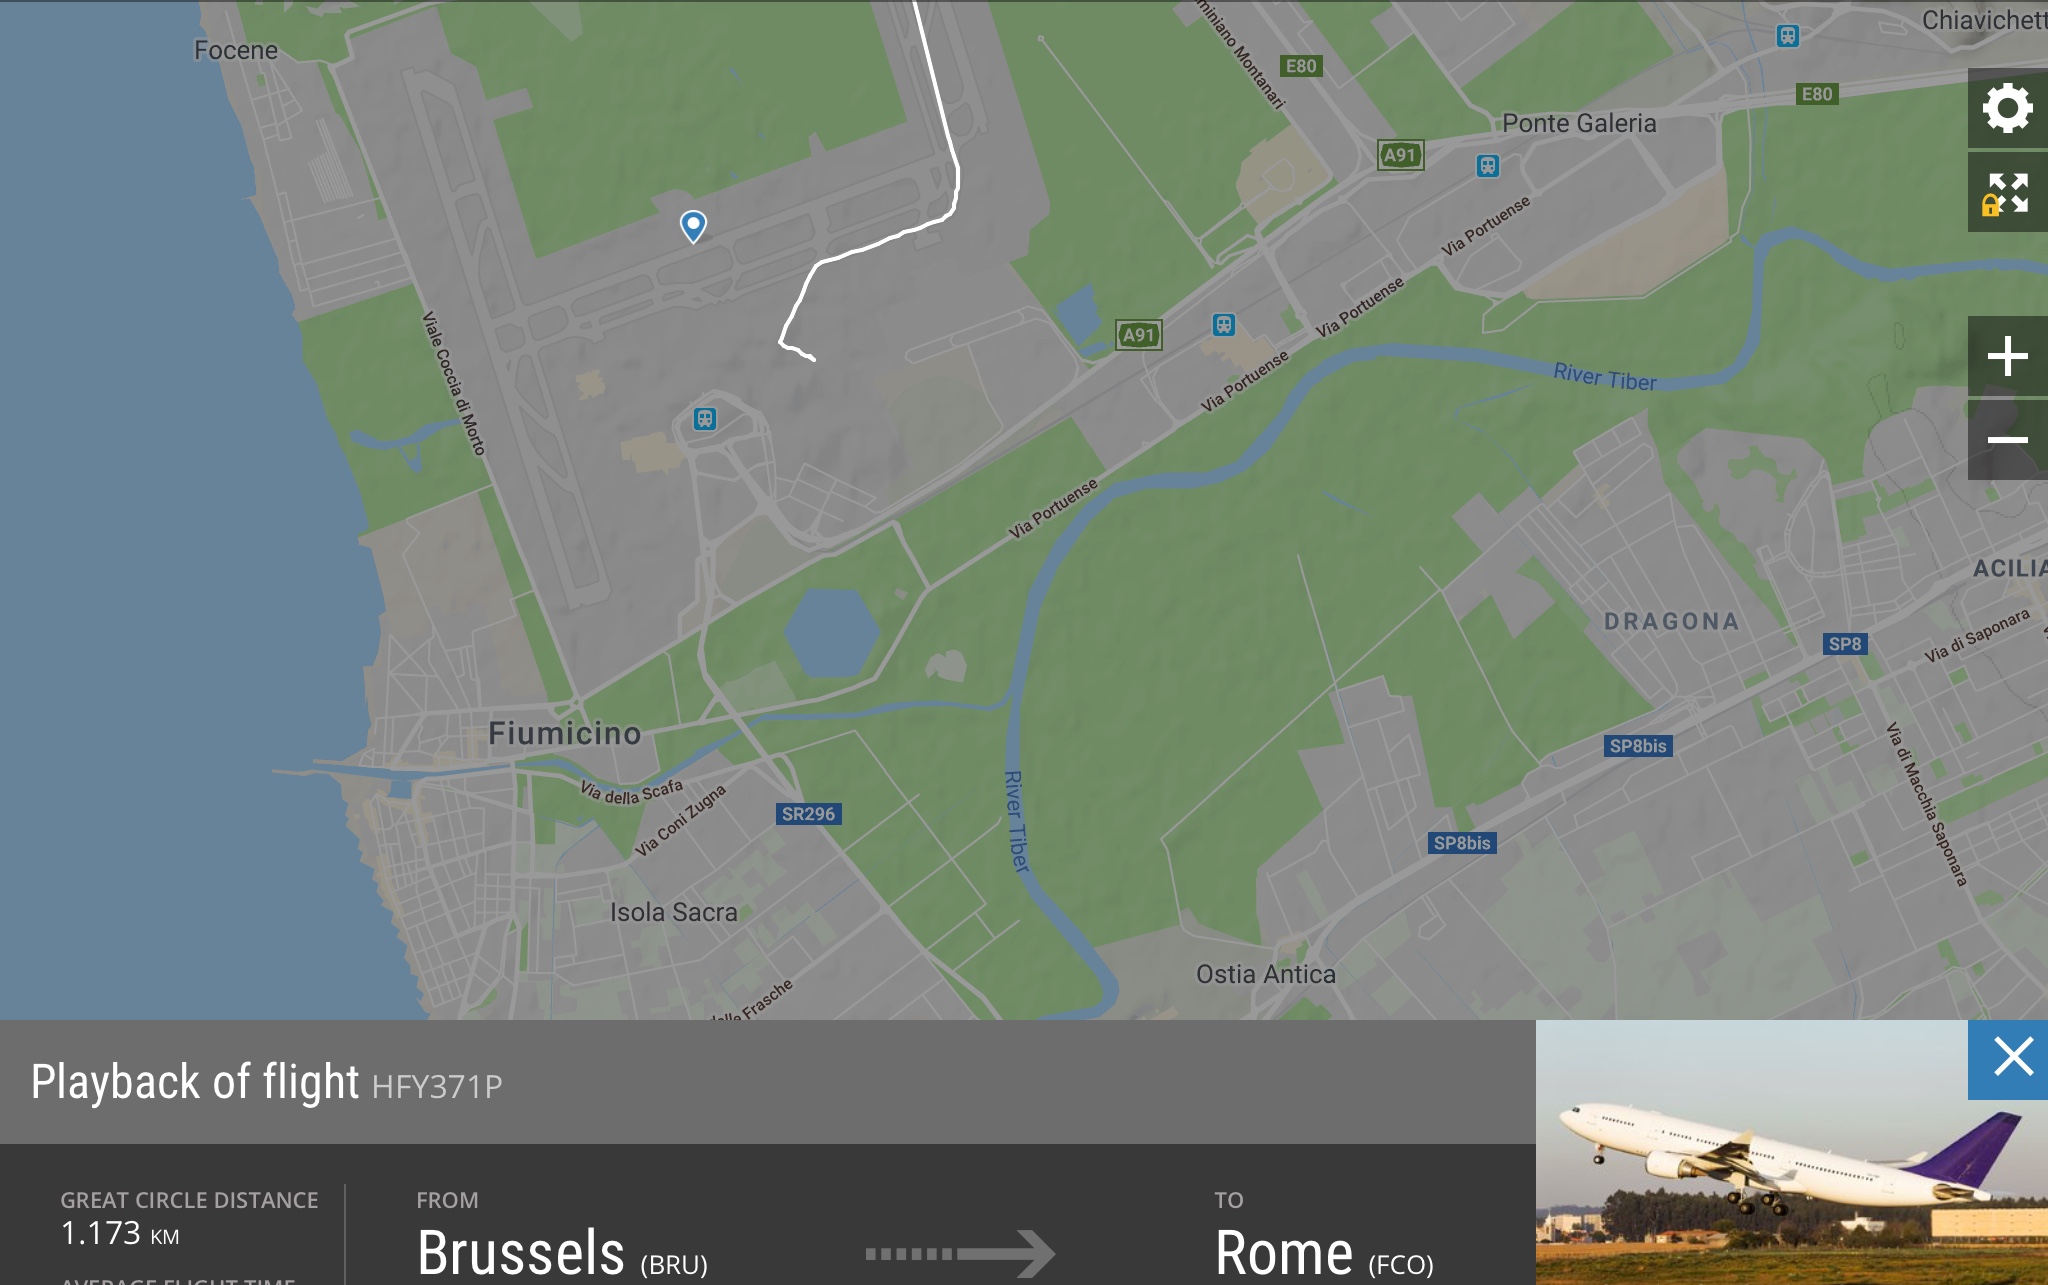Click the HFY371P flight number
The width and height of the screenshot is (2048, 1285).
click(437, 1087)
